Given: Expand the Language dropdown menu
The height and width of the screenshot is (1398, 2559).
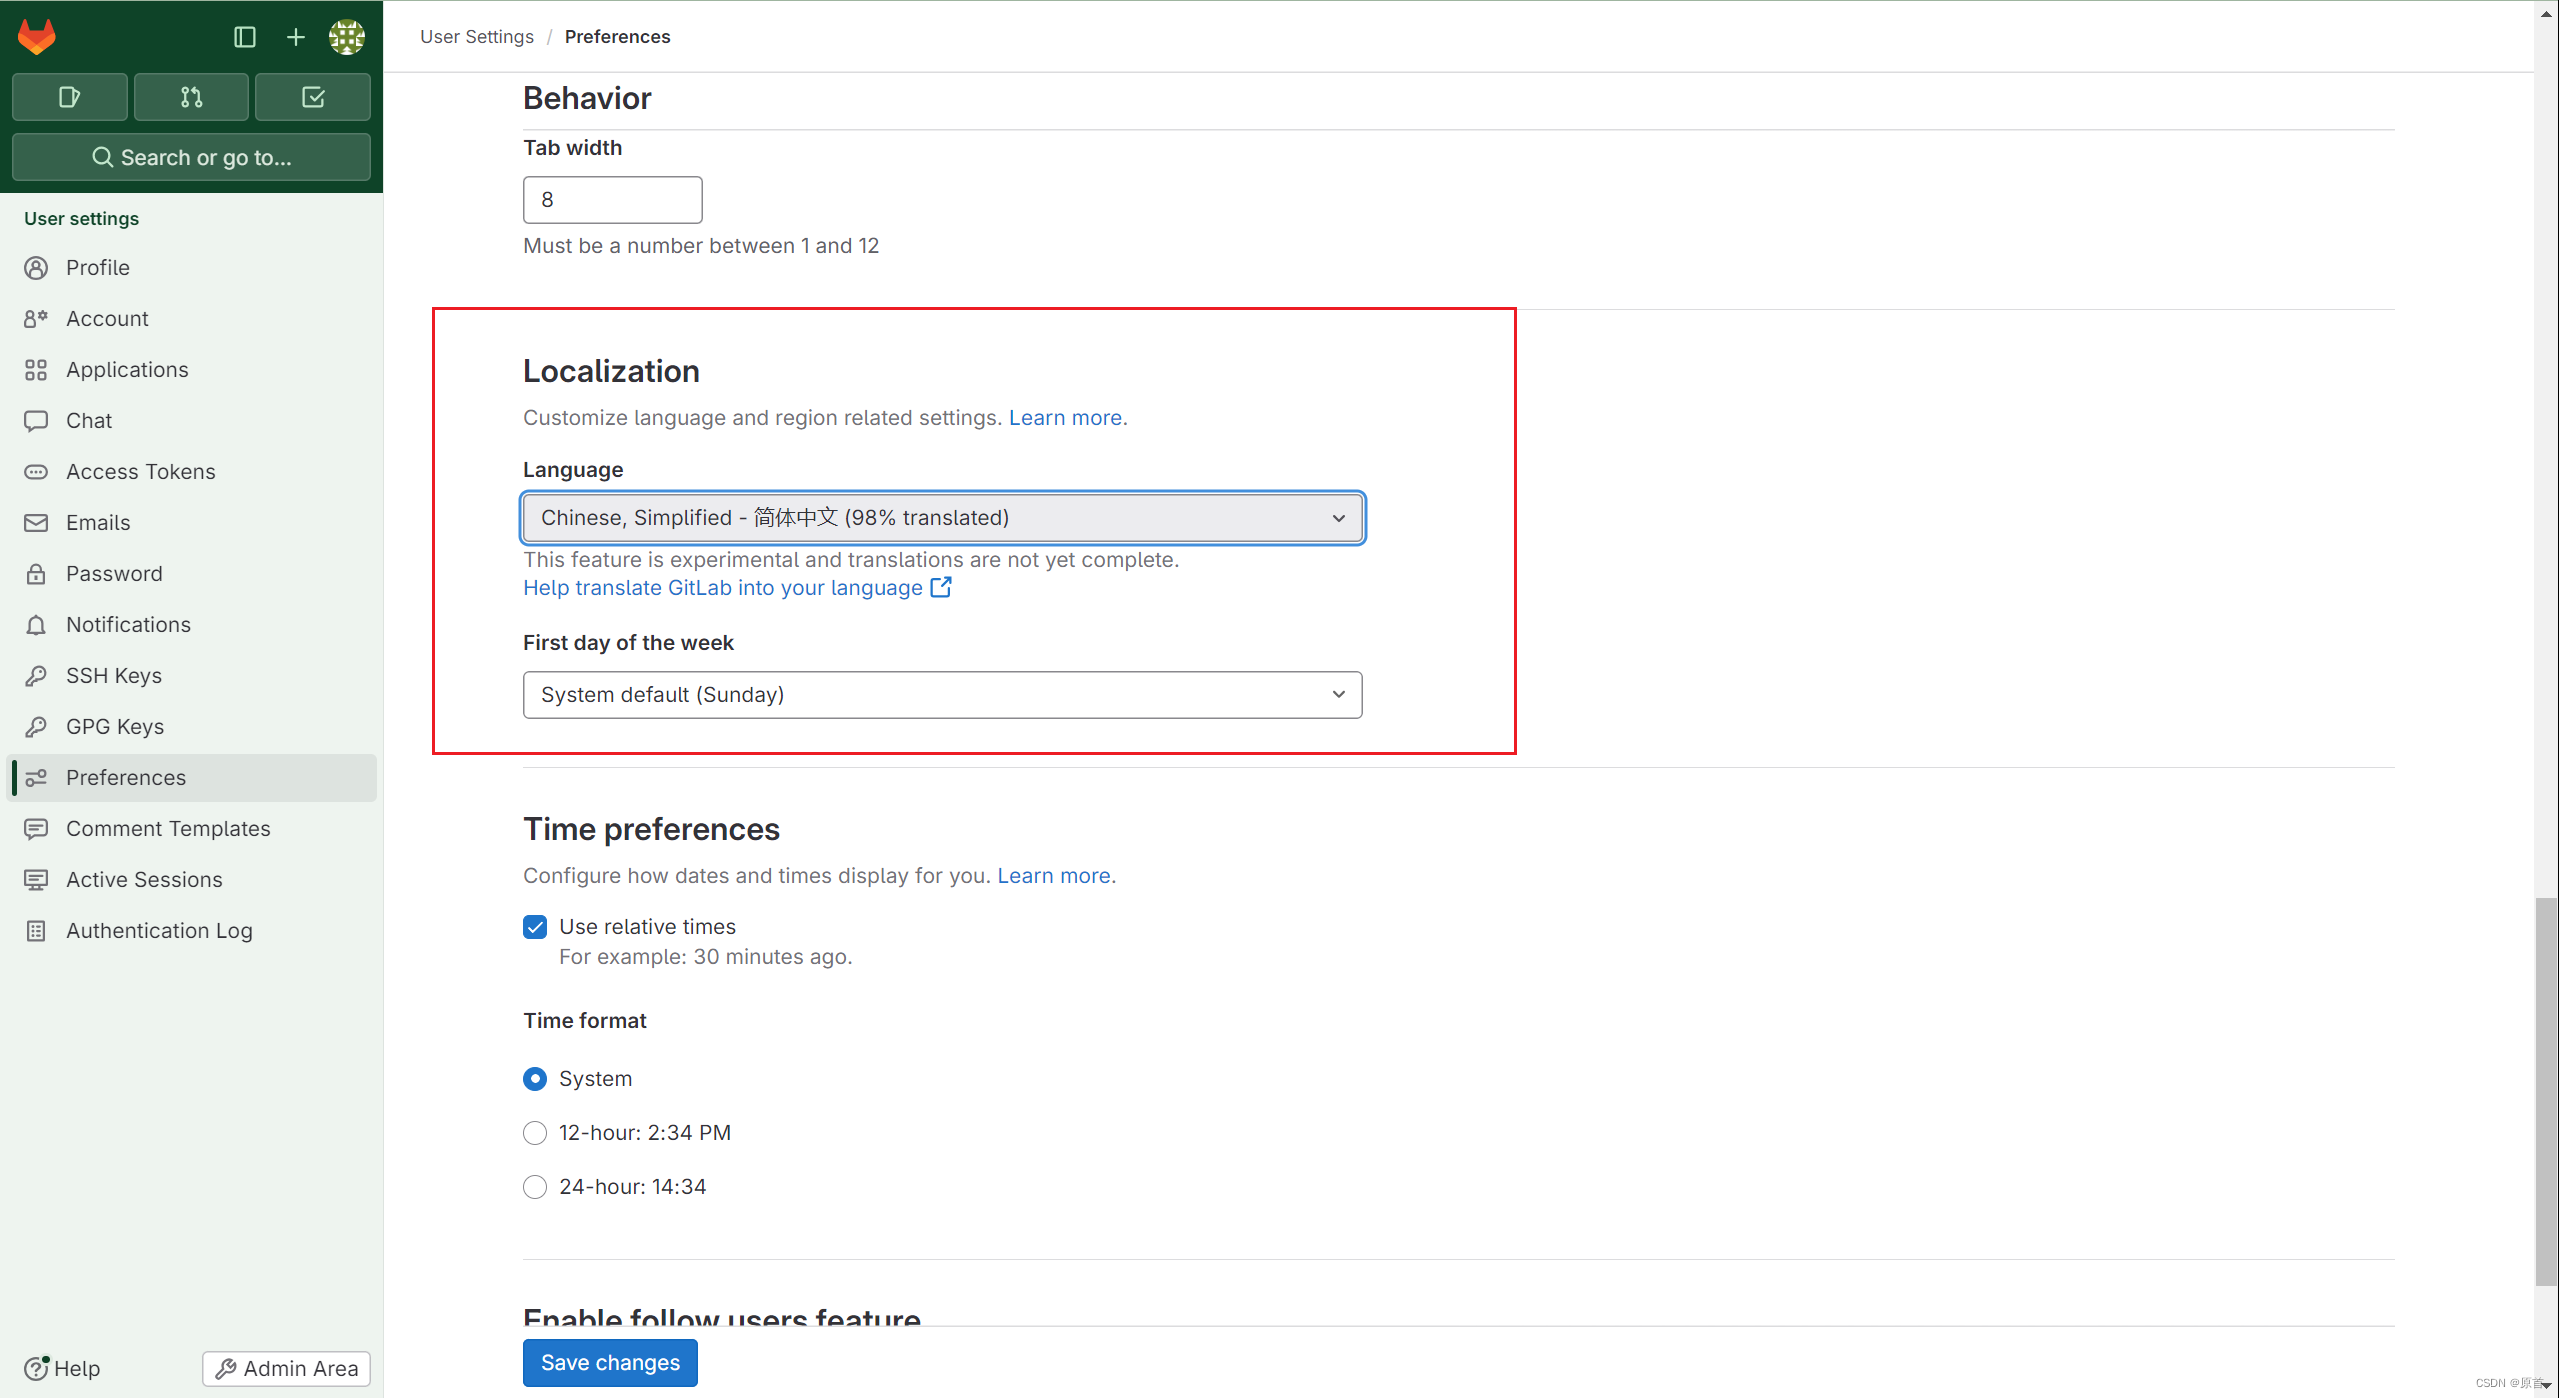Looking at the screenshot, I should 941,517.
